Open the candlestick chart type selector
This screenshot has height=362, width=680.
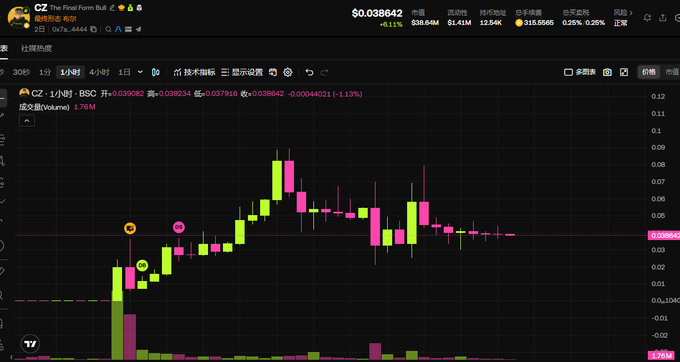point(156,72)
